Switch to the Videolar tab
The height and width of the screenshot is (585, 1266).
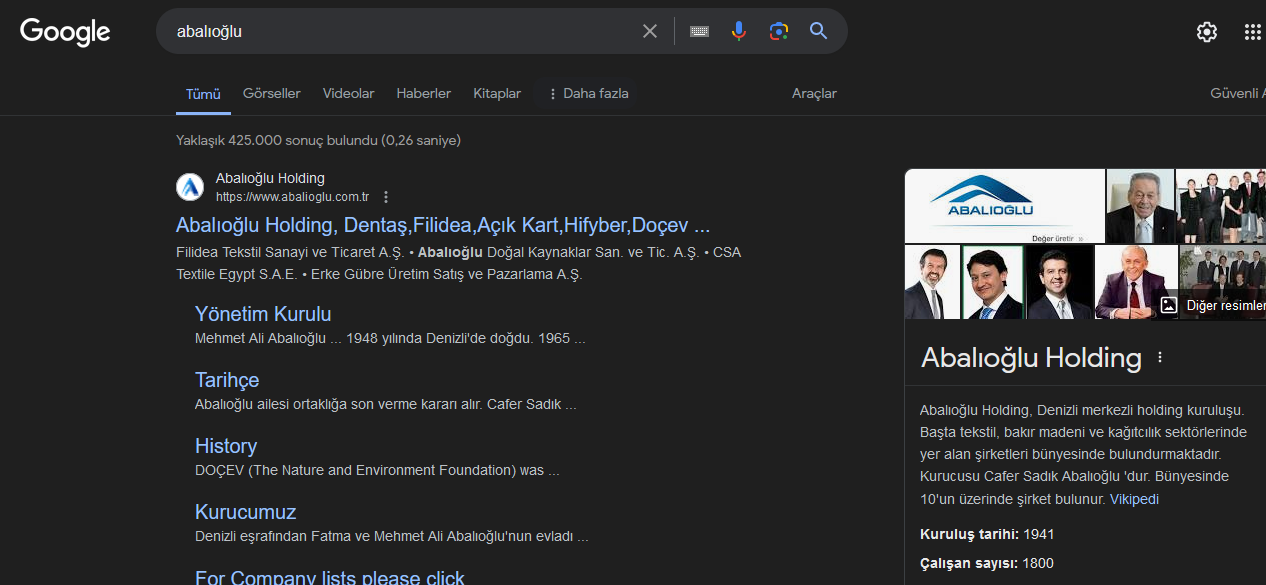[x=348, y=93]
